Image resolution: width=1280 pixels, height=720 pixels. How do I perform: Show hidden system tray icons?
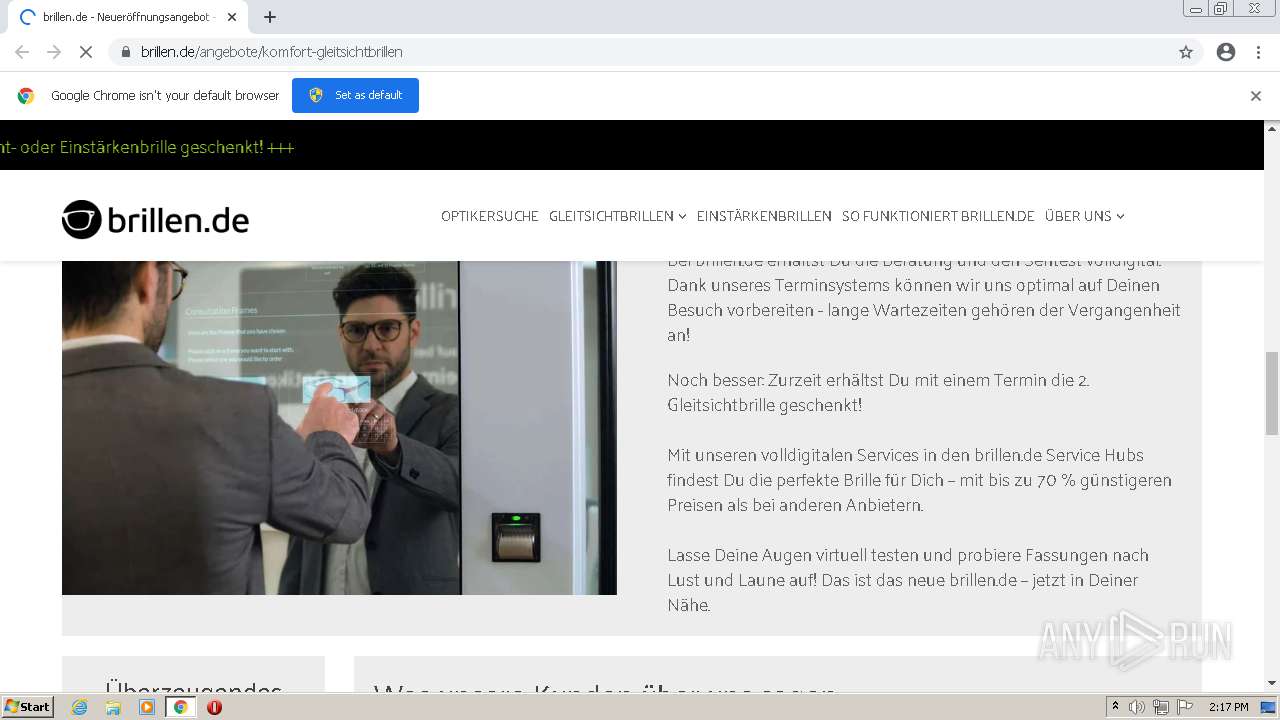[1116, 707]
